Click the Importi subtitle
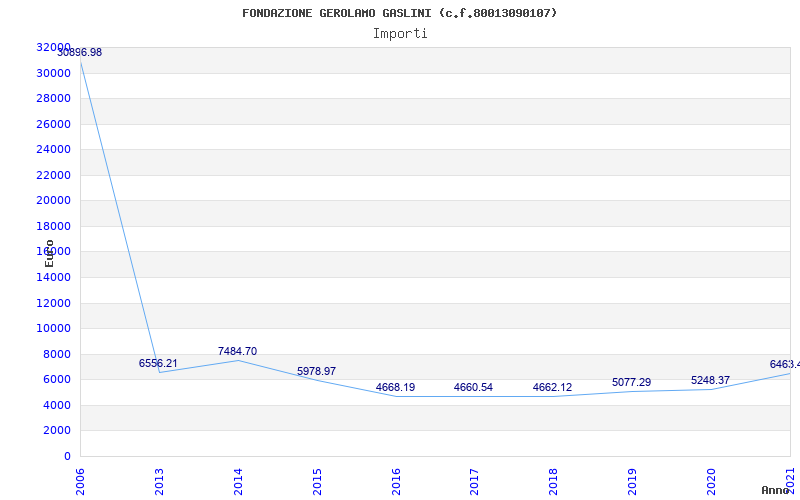 tap(400, 34)
